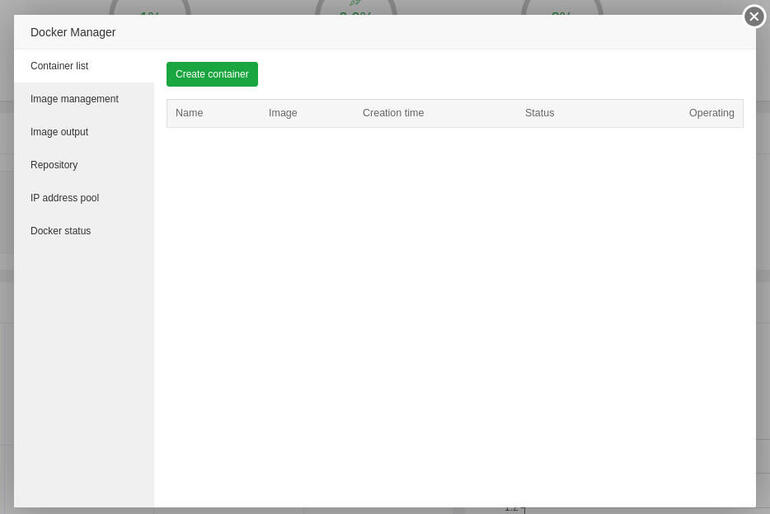Click the Docker Manager title text

(73, 32)
